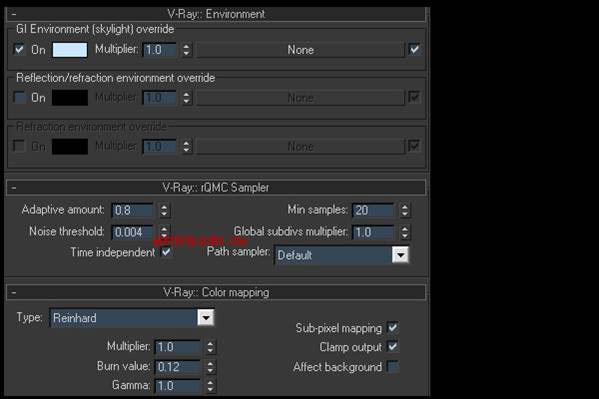
Task: Collapse the V-Ray:: rQMC Sampler rollout
Action: [x=216, y=188]
